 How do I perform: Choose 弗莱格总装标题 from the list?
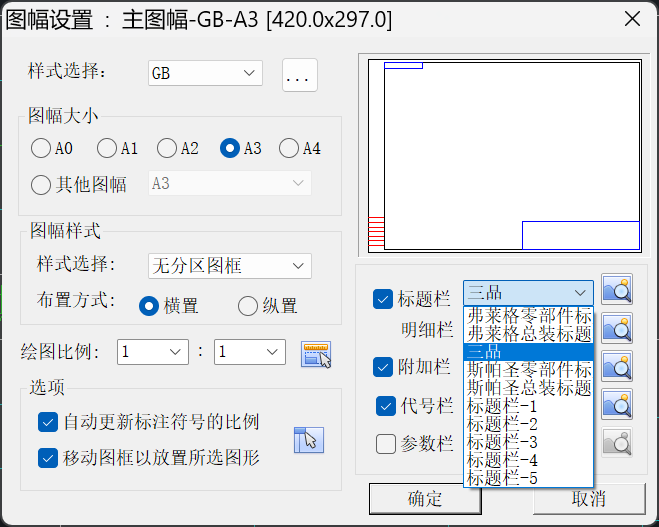[529, 334]
